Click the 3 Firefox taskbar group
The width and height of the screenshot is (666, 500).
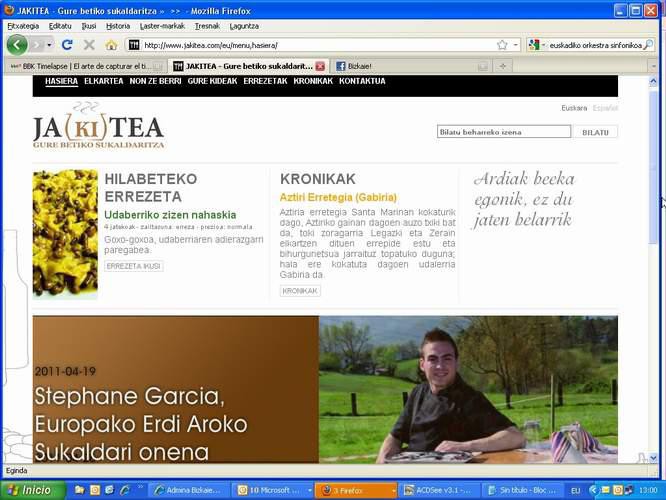pos(356,490)
